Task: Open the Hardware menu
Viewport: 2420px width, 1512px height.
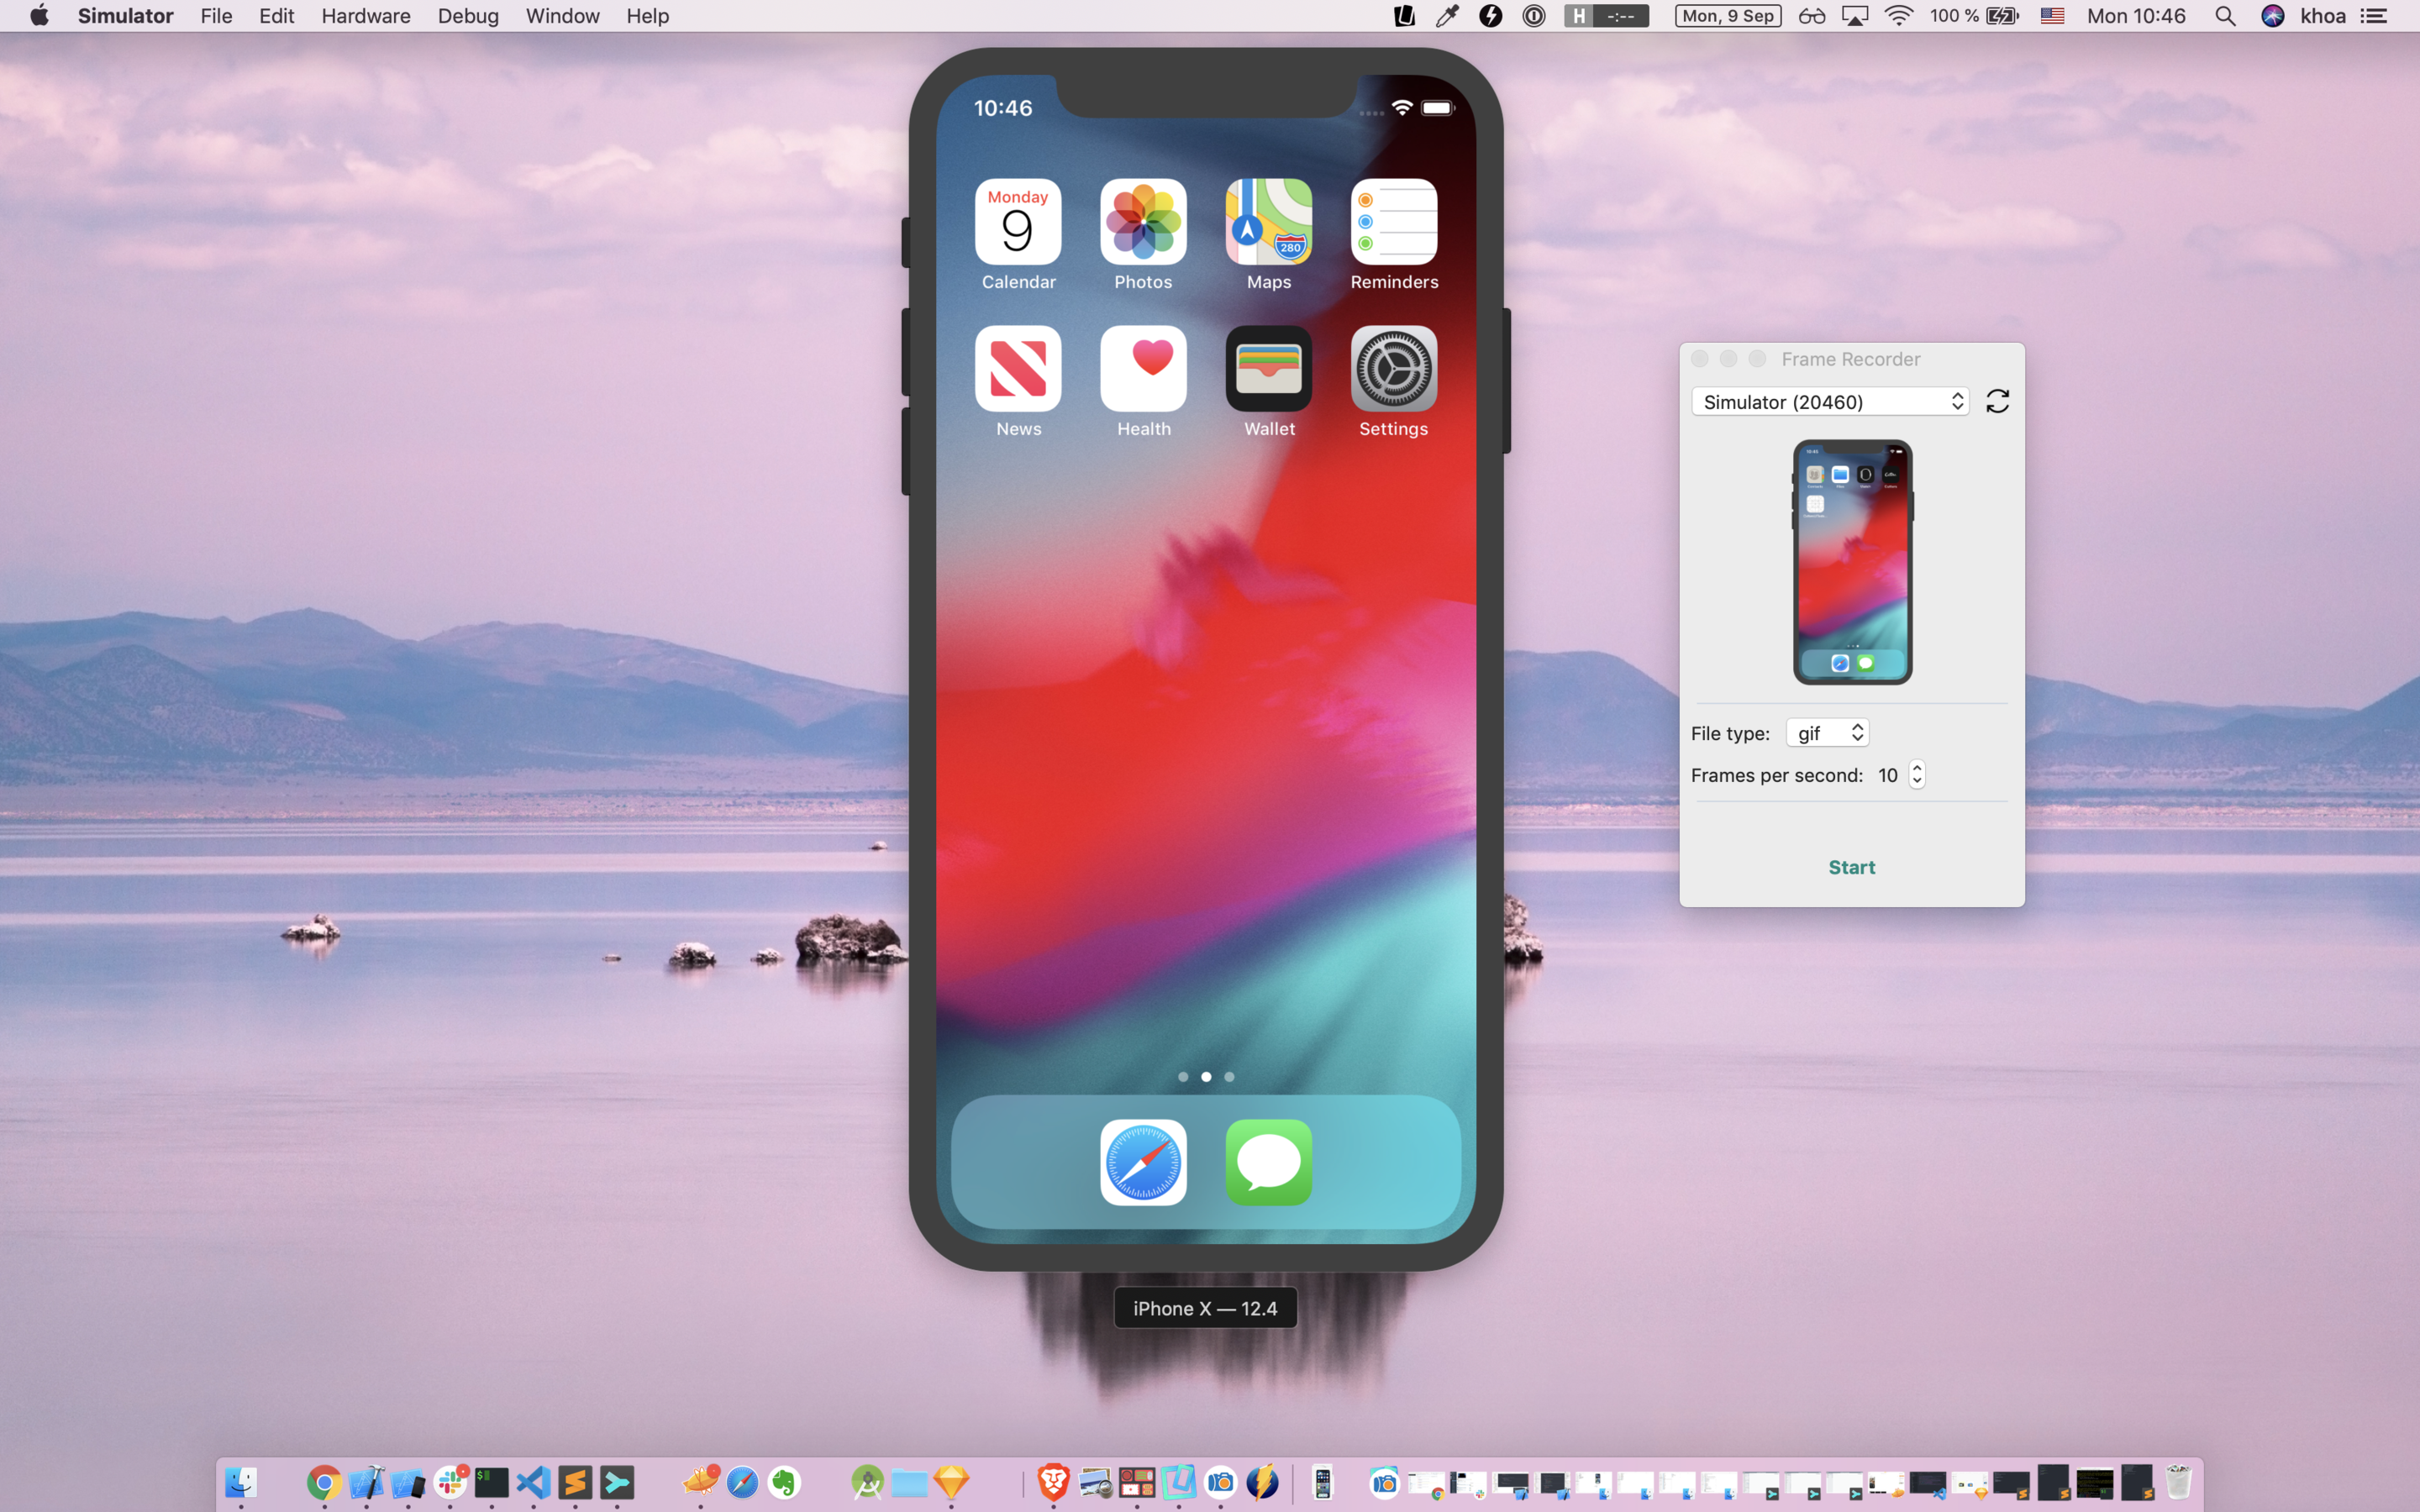Action: click(x=365, y=16)
